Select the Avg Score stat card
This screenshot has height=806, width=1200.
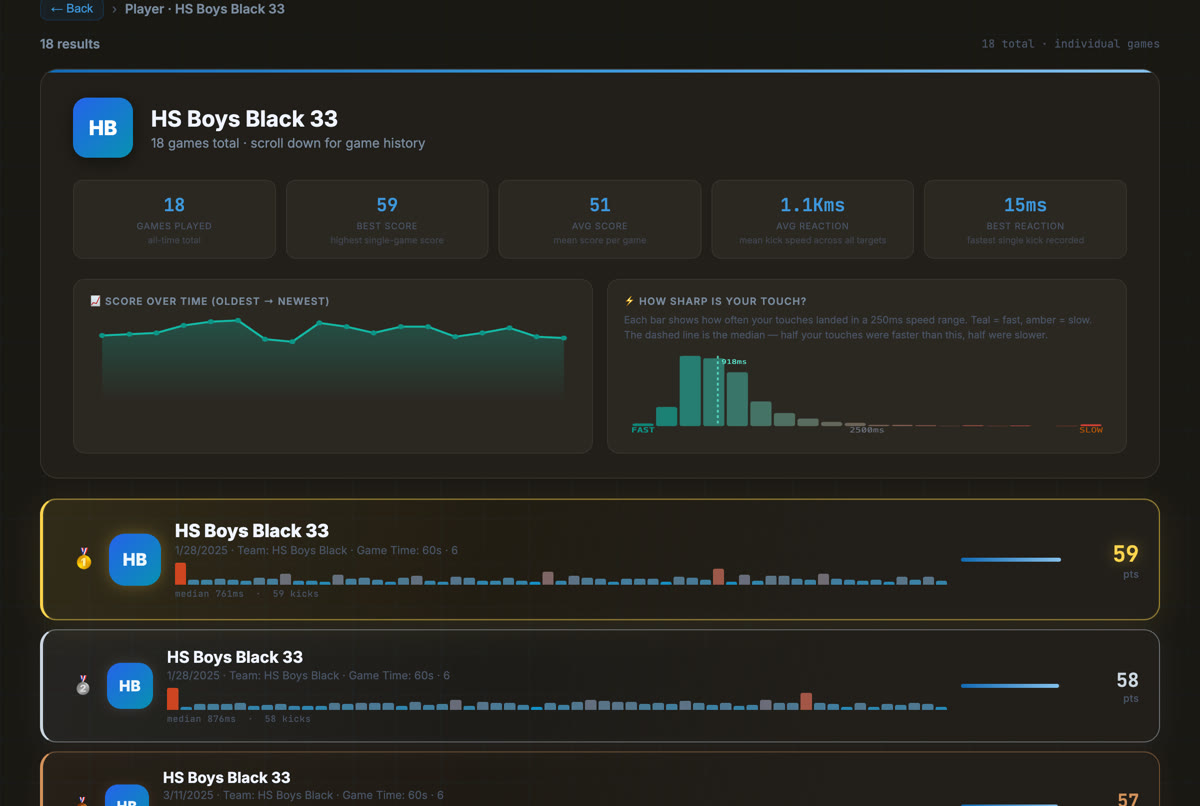(600, 219)
